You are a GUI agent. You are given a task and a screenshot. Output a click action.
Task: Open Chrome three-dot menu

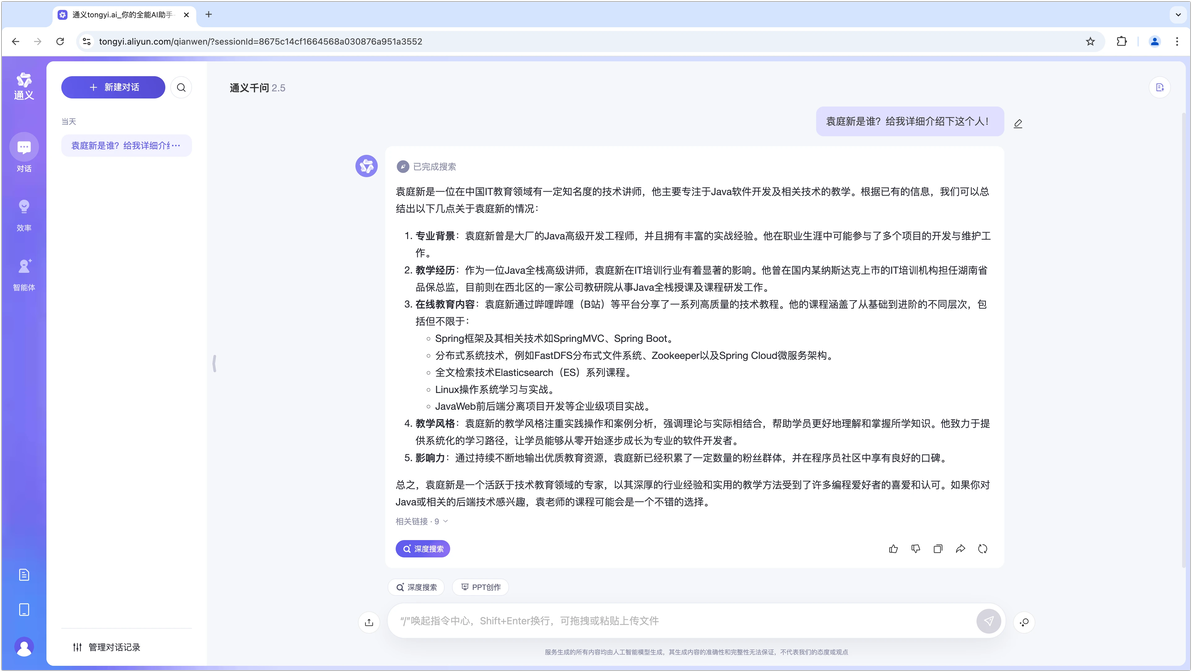1177,42
